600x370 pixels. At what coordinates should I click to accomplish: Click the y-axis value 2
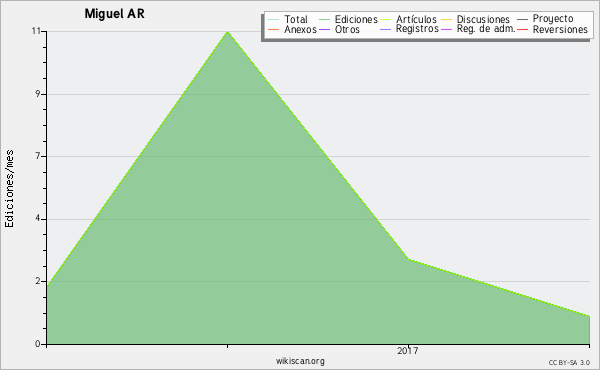pos(38,281)
